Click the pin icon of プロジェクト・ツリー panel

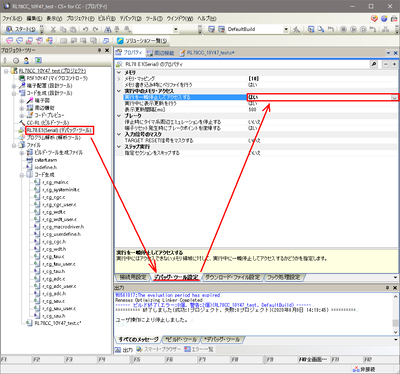(x=99, y=50)
